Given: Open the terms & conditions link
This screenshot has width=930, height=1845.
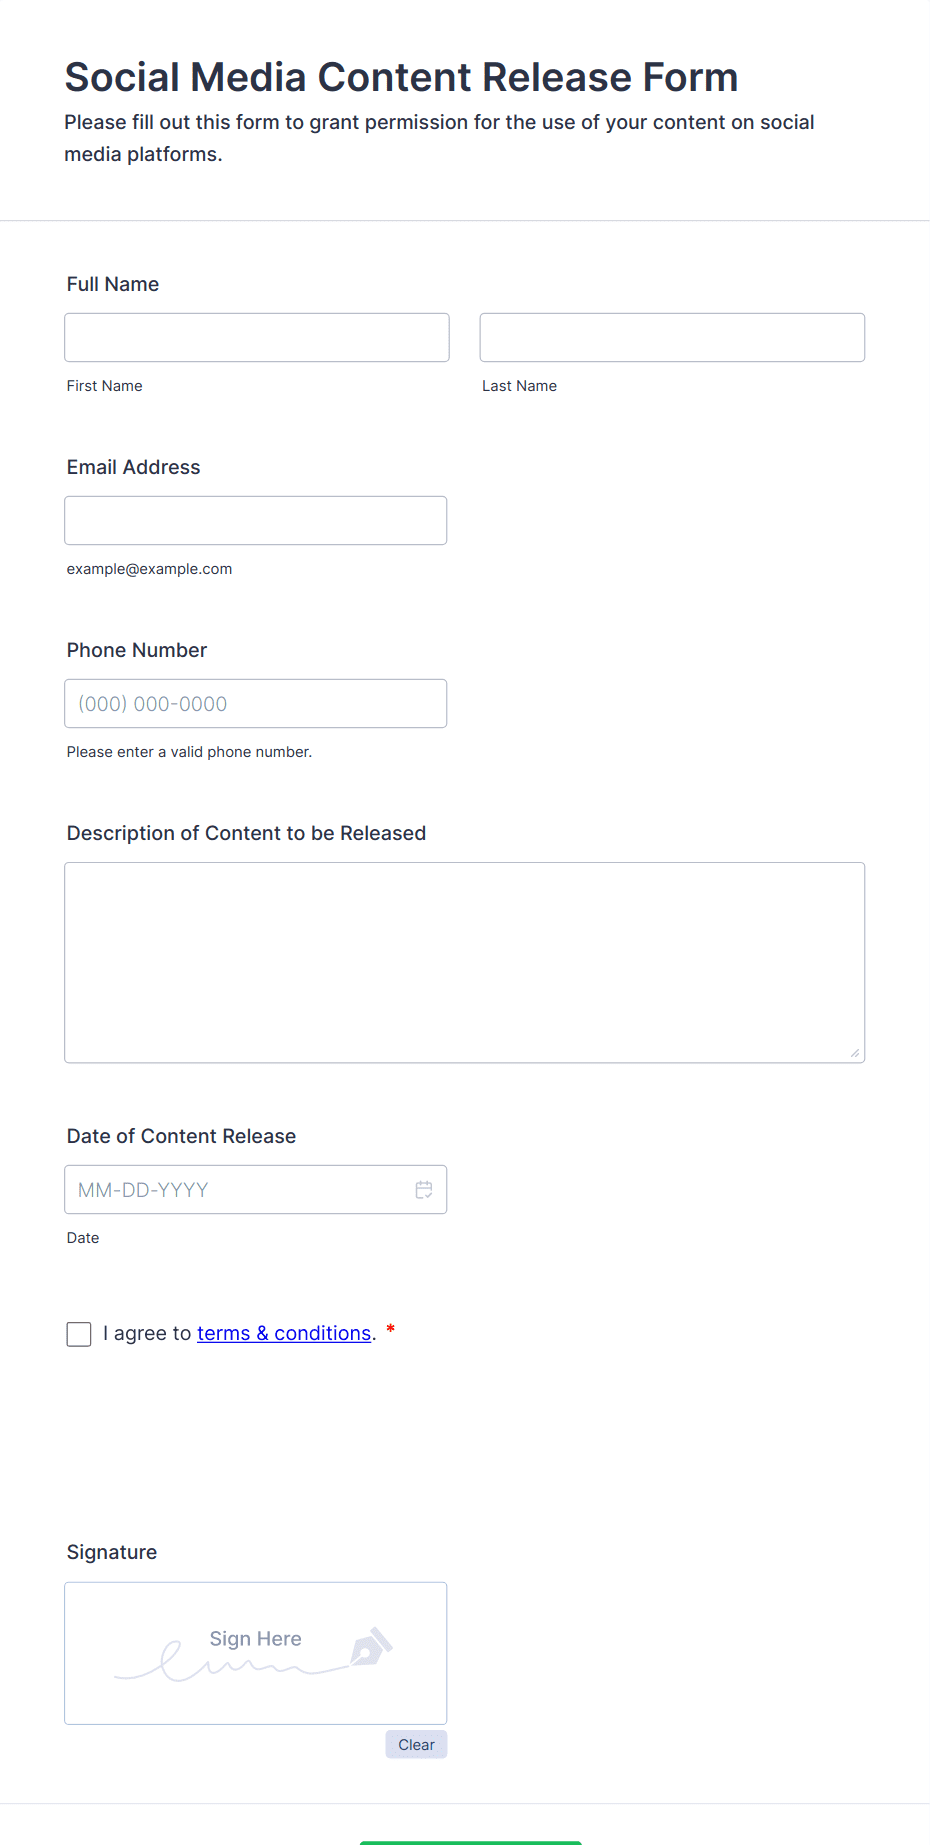Looking at the screenshot, I should (x=284, y=1333).
